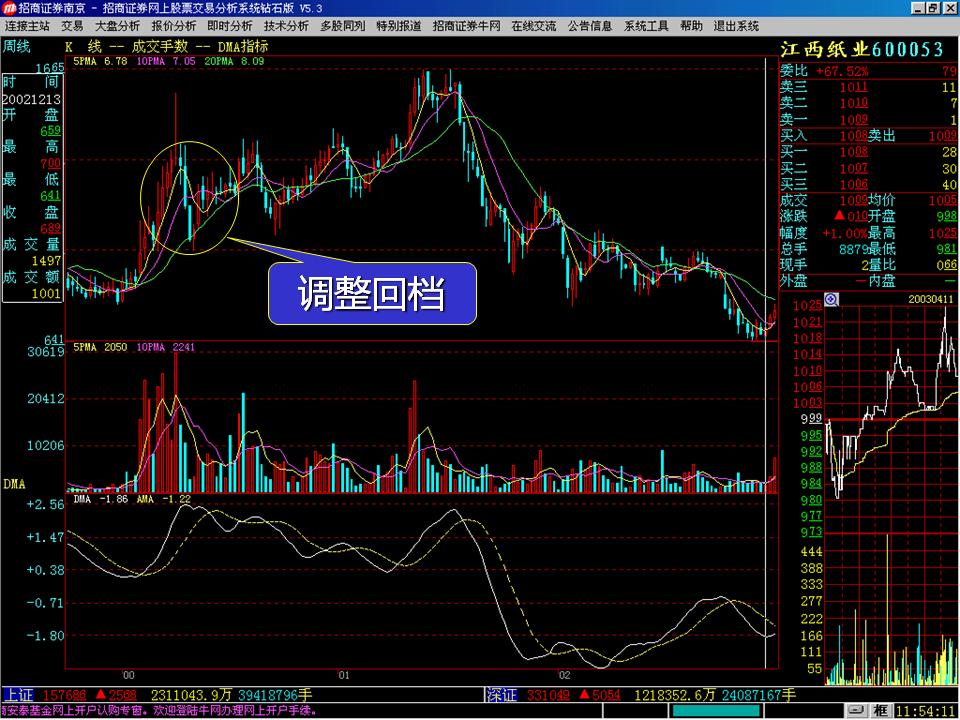This screenshot has width=960, height=720.
Task: Click the 上证 index label in status bar
Action: [x=17, y=695]
